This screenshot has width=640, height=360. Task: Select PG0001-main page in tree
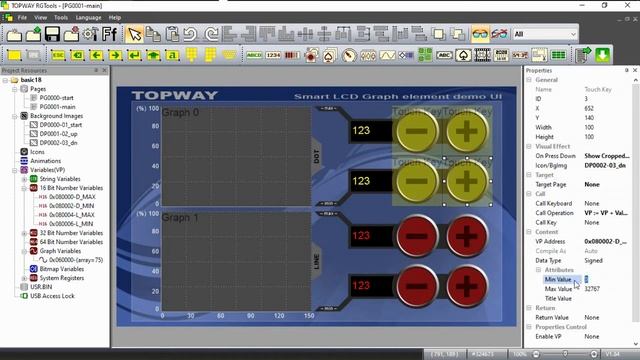tap(57, 107)
